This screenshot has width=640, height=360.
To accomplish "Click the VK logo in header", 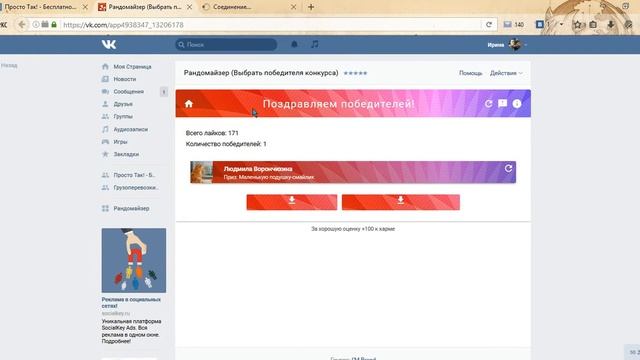I will click(x=109, y=44).
